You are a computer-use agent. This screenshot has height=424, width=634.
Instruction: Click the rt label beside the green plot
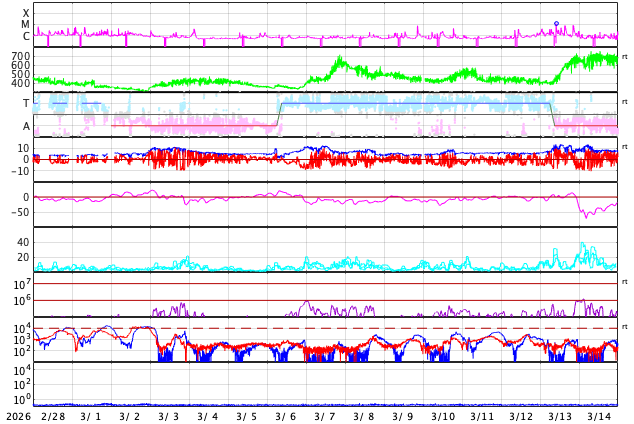point(625,57)
